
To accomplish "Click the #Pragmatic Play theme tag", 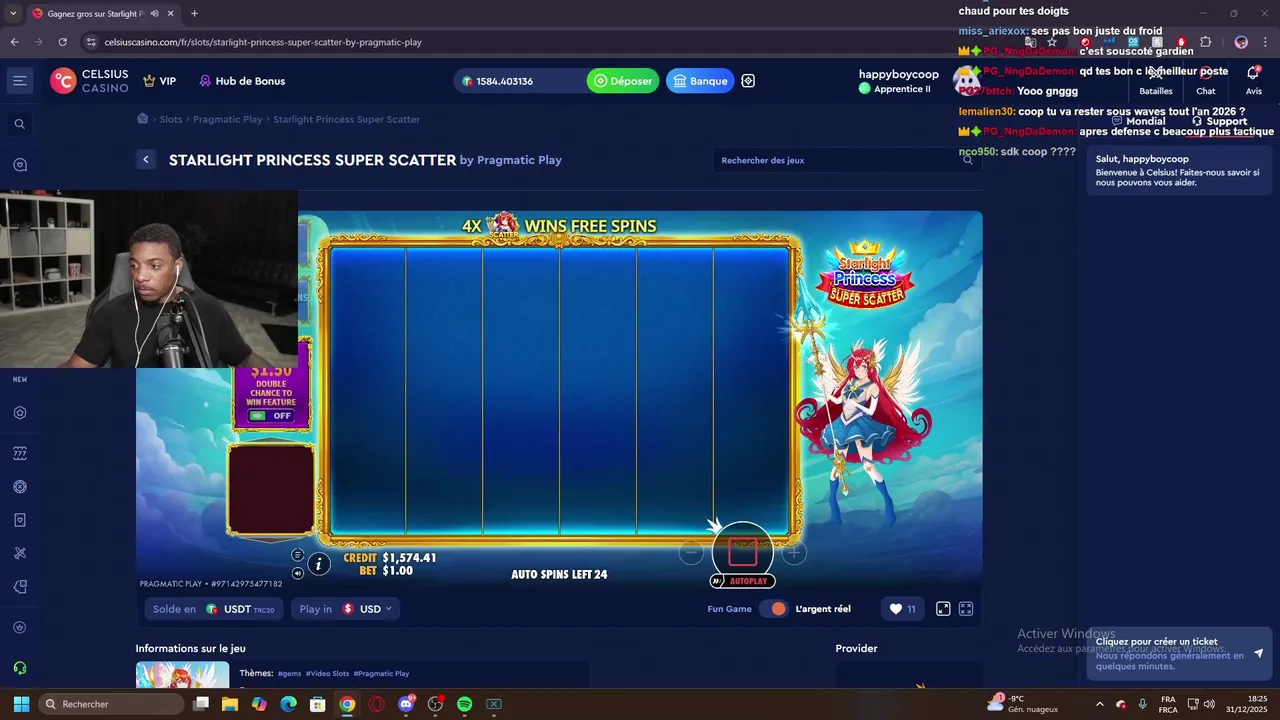I will 381,674.
